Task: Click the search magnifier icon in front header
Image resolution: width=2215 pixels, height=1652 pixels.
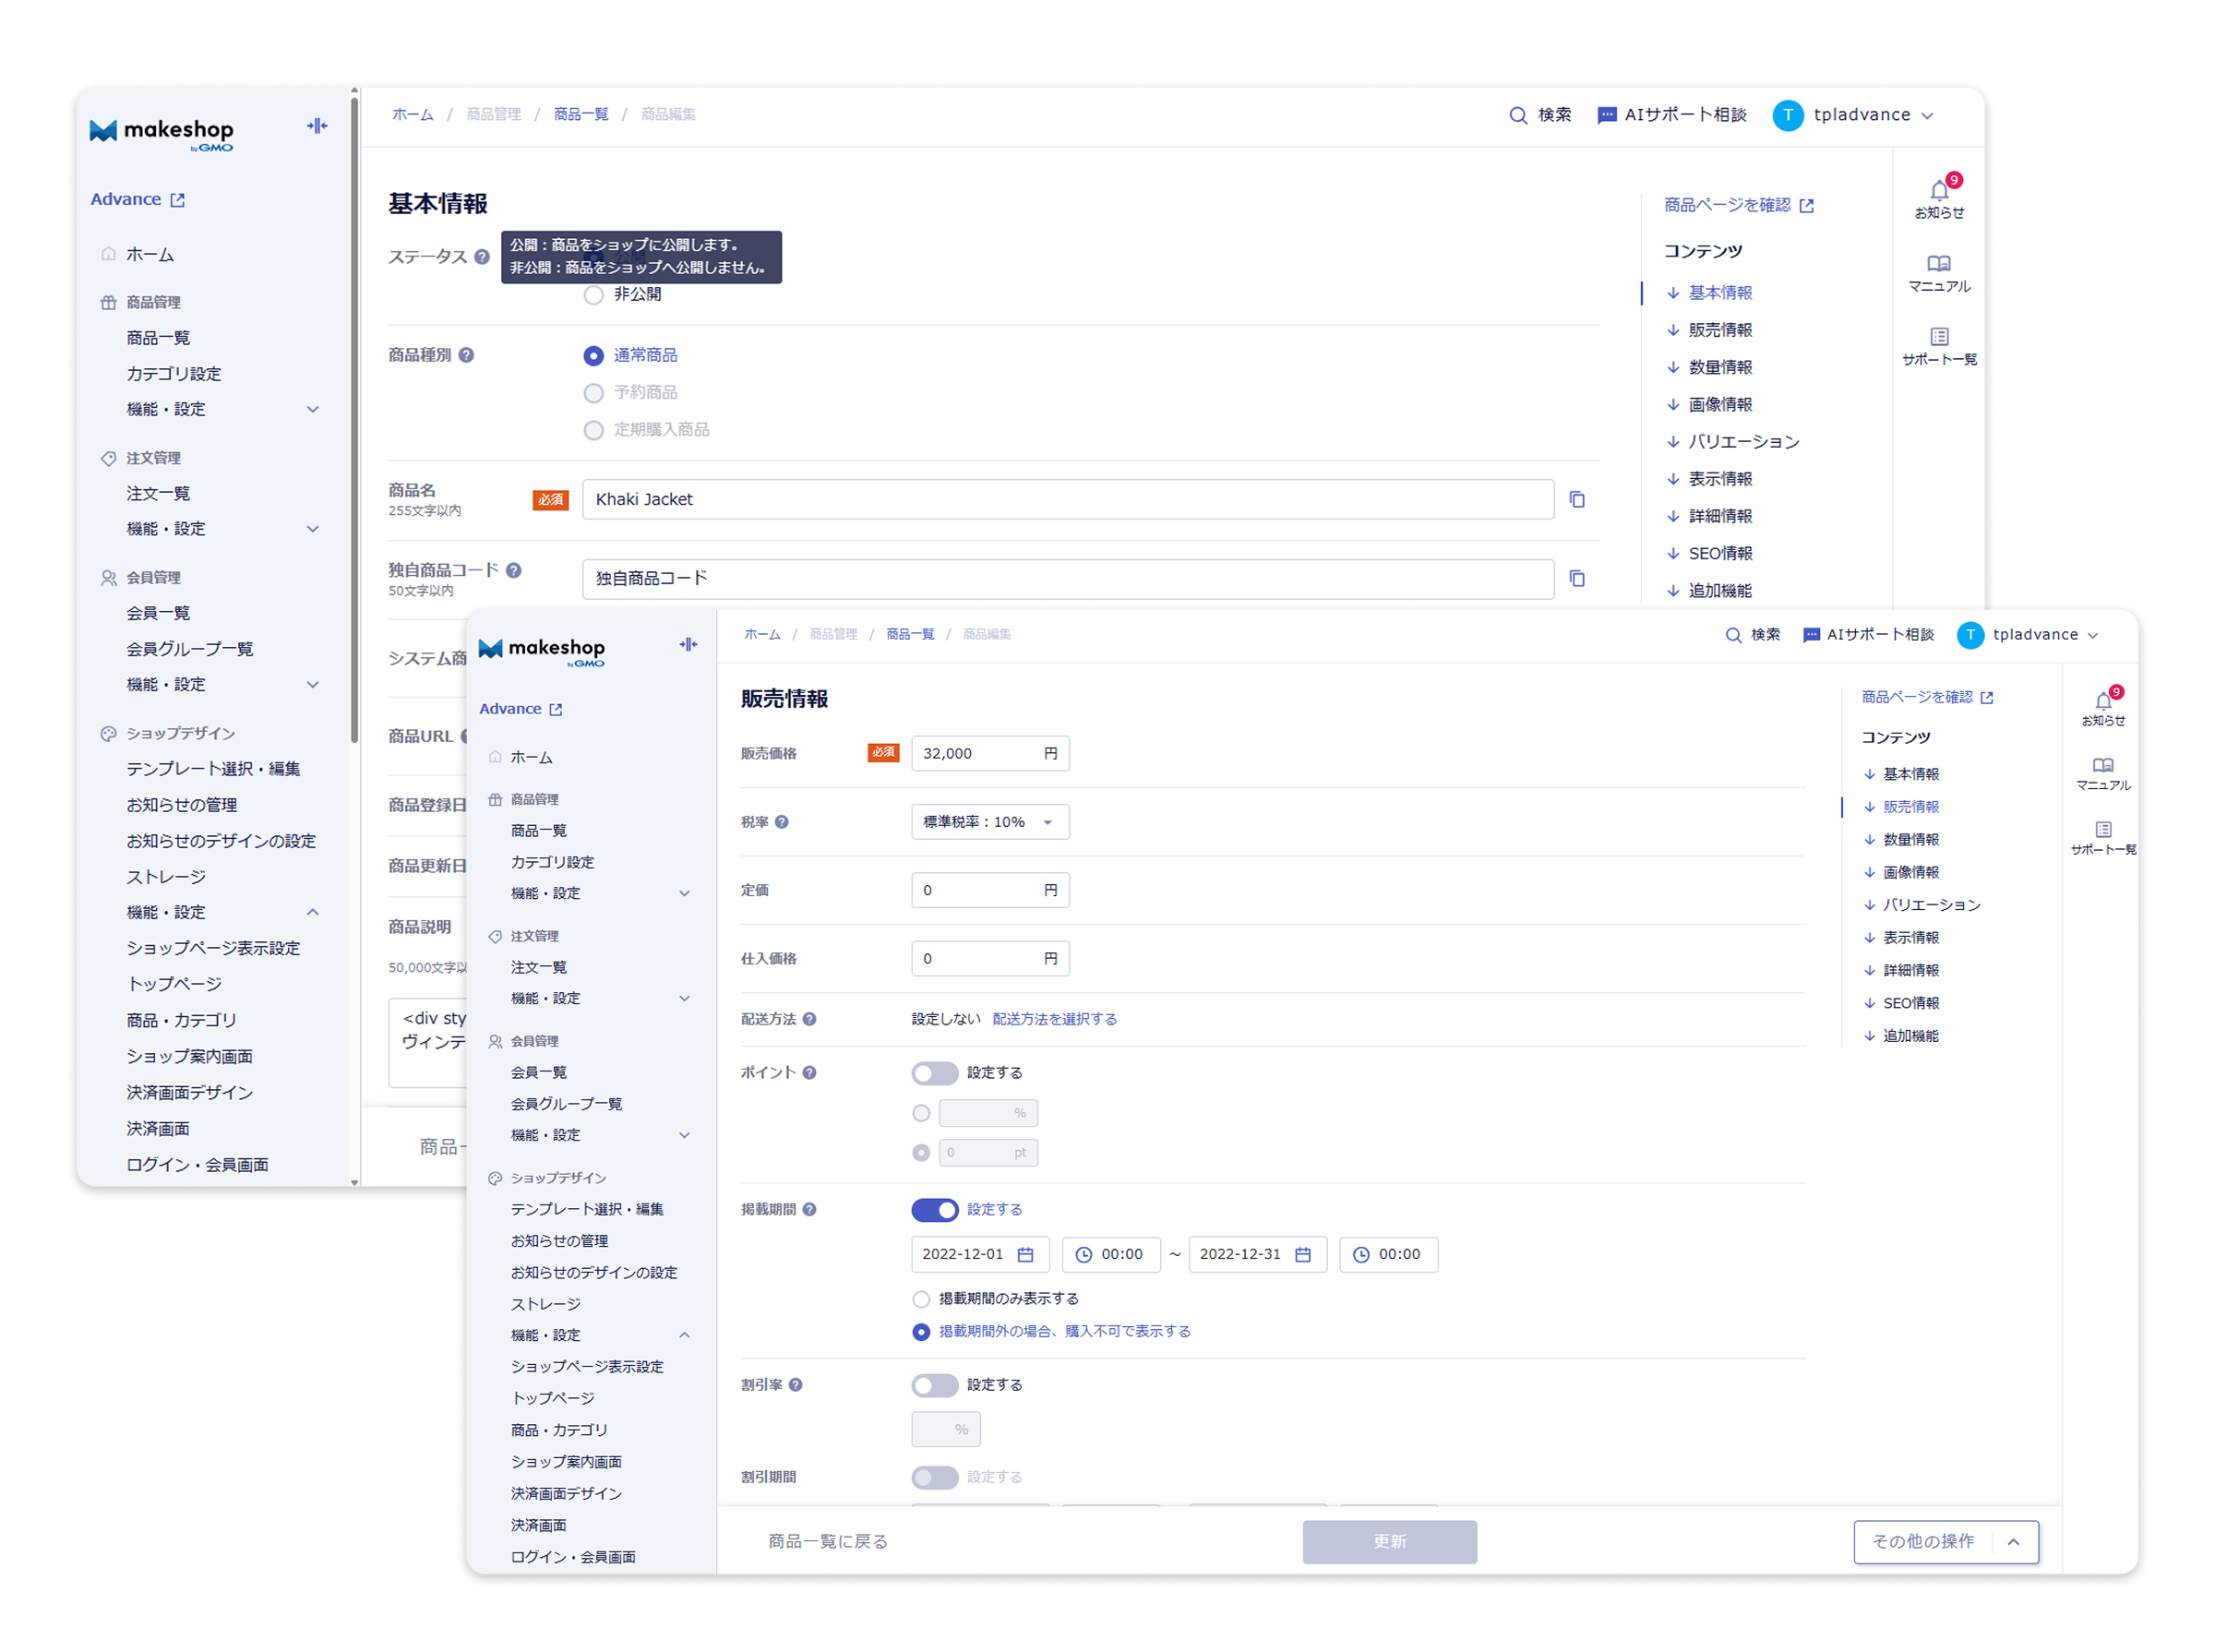Action: tap(1733, 635)
